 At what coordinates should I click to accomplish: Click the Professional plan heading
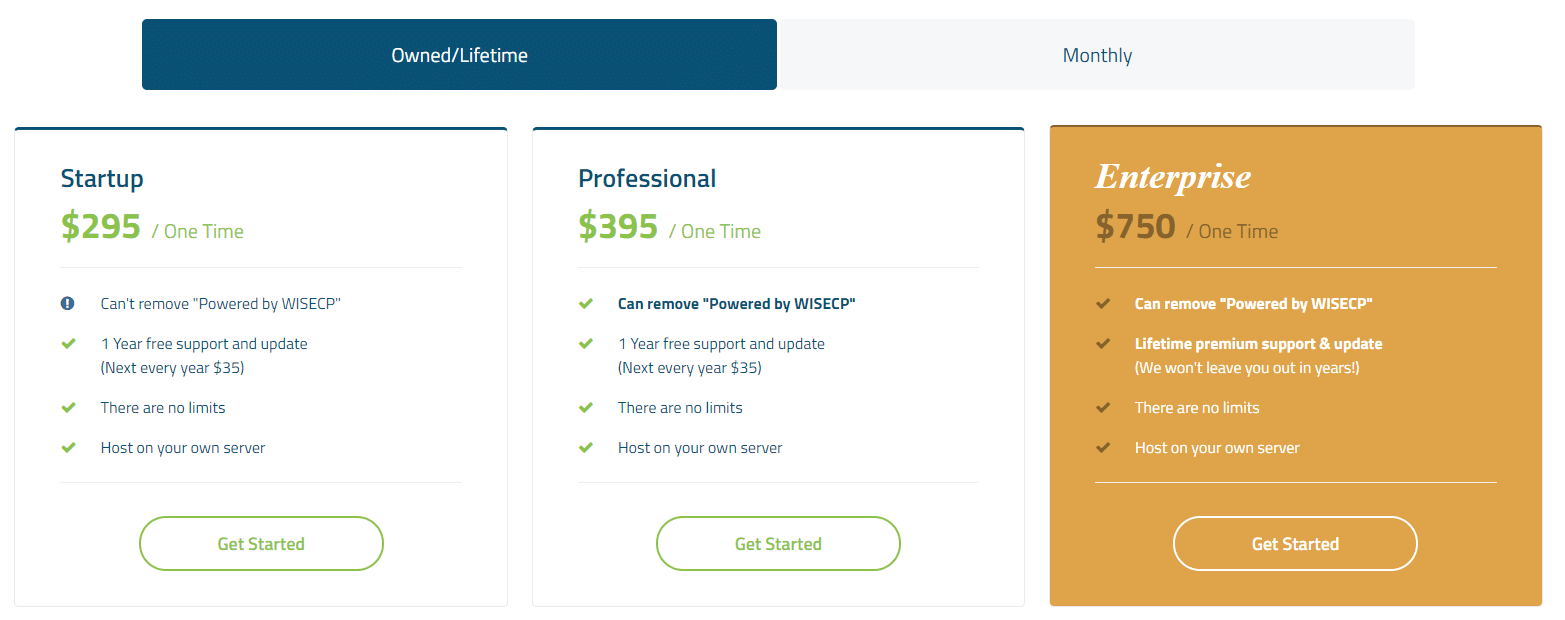point(647,178)
